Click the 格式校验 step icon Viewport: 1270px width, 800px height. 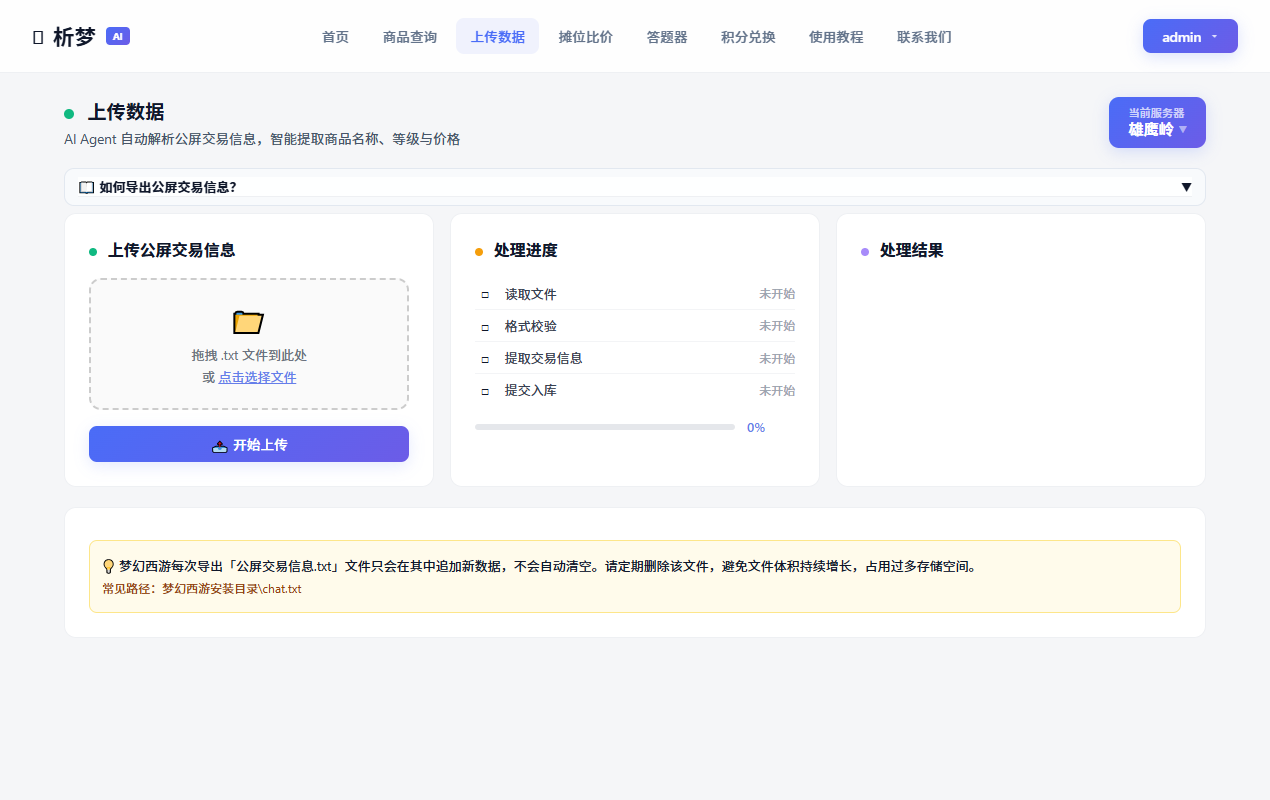[x=485, y=327]
